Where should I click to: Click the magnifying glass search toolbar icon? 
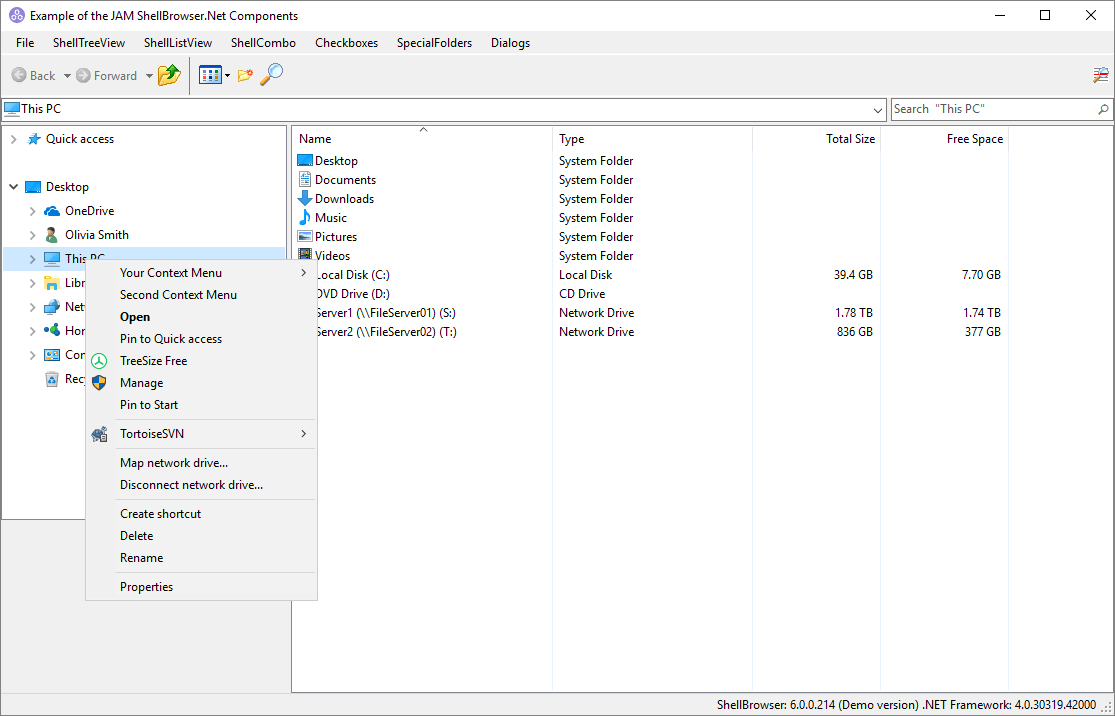[271, 75]
